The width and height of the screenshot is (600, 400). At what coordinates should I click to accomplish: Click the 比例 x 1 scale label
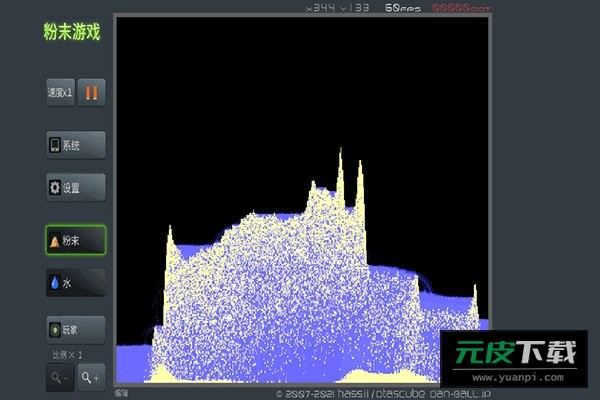(x=67, y=355)
